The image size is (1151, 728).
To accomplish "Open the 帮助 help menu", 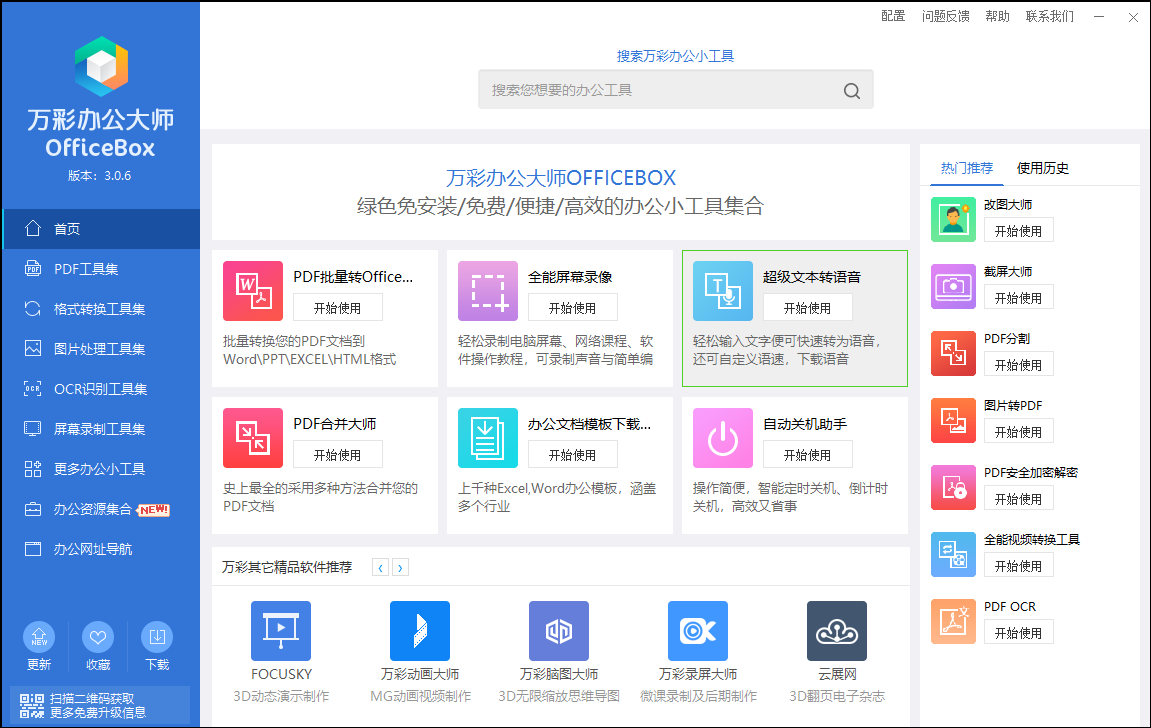I will tap(997, 16).
